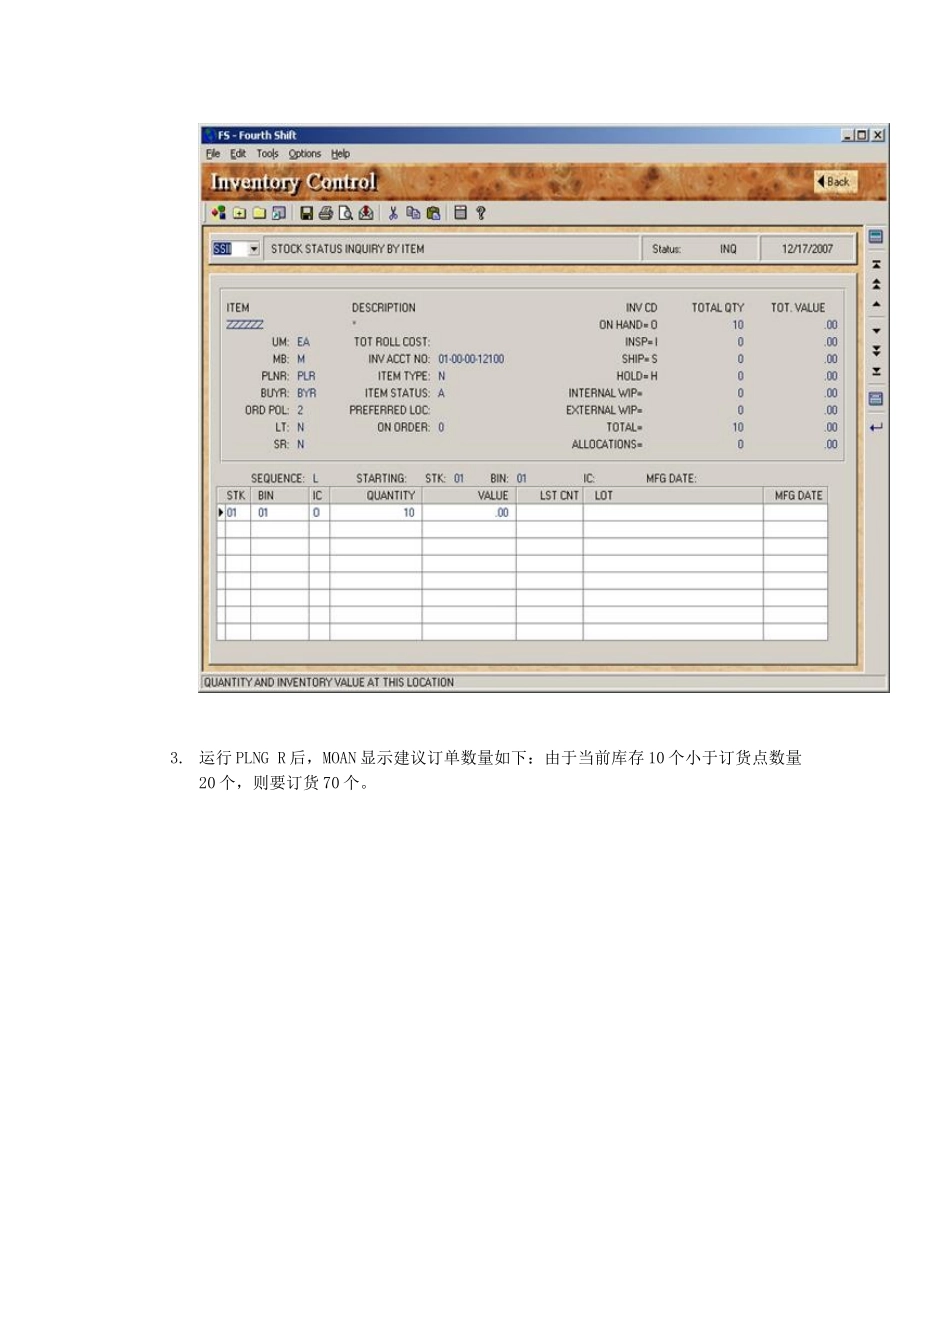This screenshot has width=950, height=1344.
Task: Click the colorful module icon in toolbar
Action: coord(218,213)
